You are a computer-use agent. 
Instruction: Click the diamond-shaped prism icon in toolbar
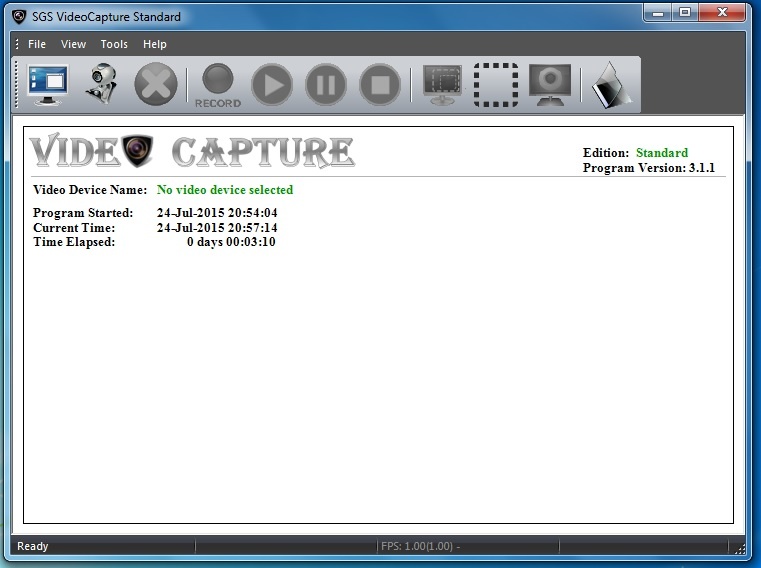(x=611, y=85)
